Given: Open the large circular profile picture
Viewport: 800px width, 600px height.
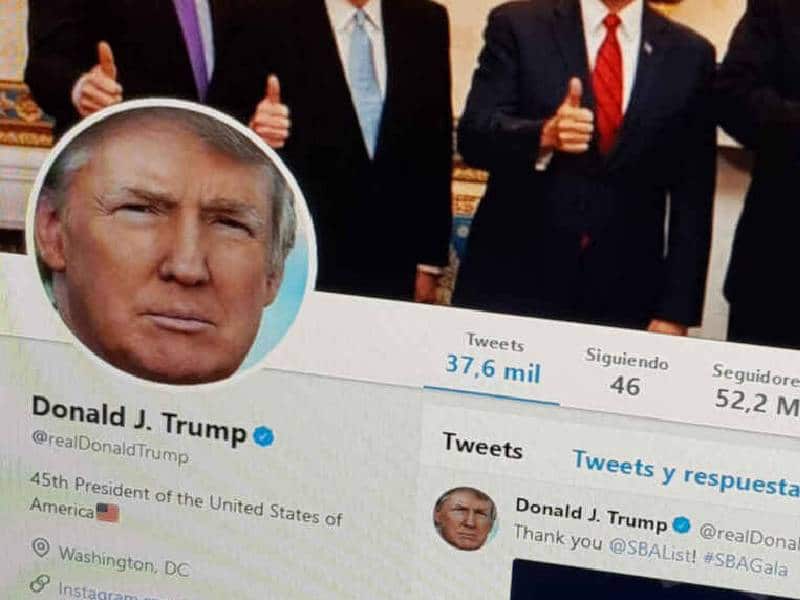Looking at the screenshot, I should (170, 243).
